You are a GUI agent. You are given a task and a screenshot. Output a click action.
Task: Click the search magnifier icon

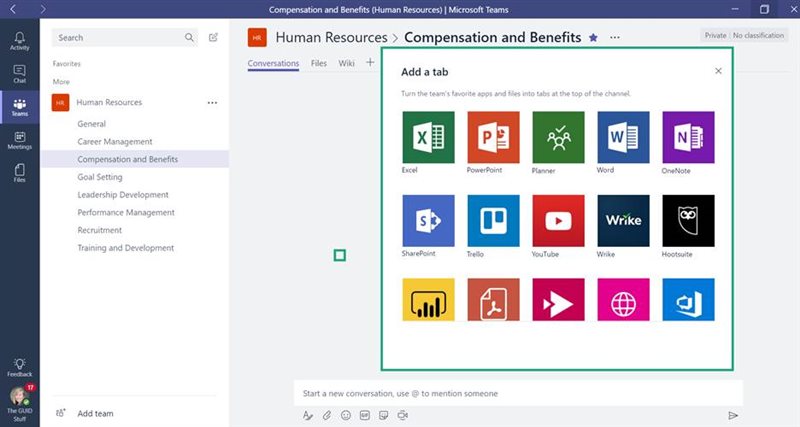(x=189, y=37)
